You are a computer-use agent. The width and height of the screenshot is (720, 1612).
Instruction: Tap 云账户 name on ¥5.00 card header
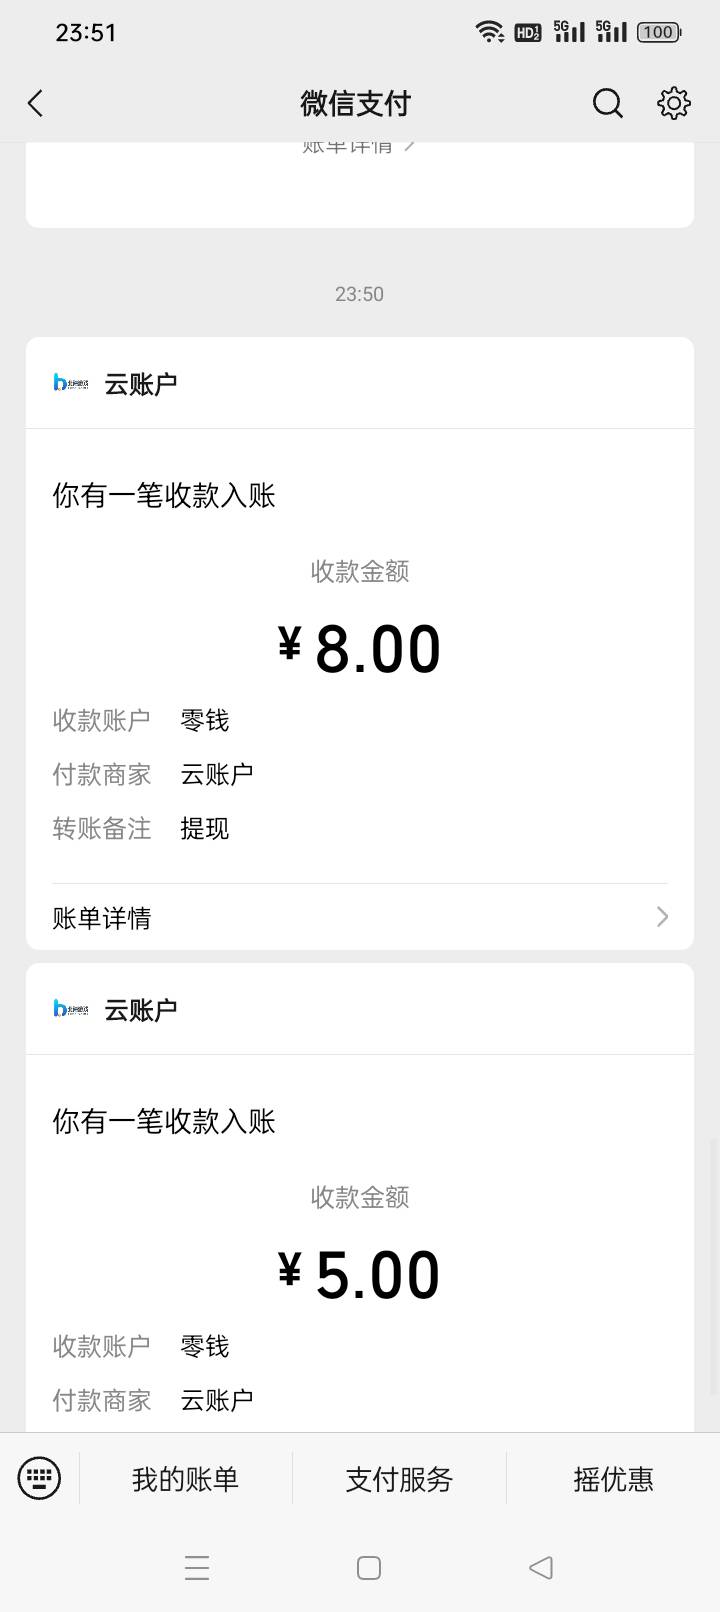click(141, 1010)
